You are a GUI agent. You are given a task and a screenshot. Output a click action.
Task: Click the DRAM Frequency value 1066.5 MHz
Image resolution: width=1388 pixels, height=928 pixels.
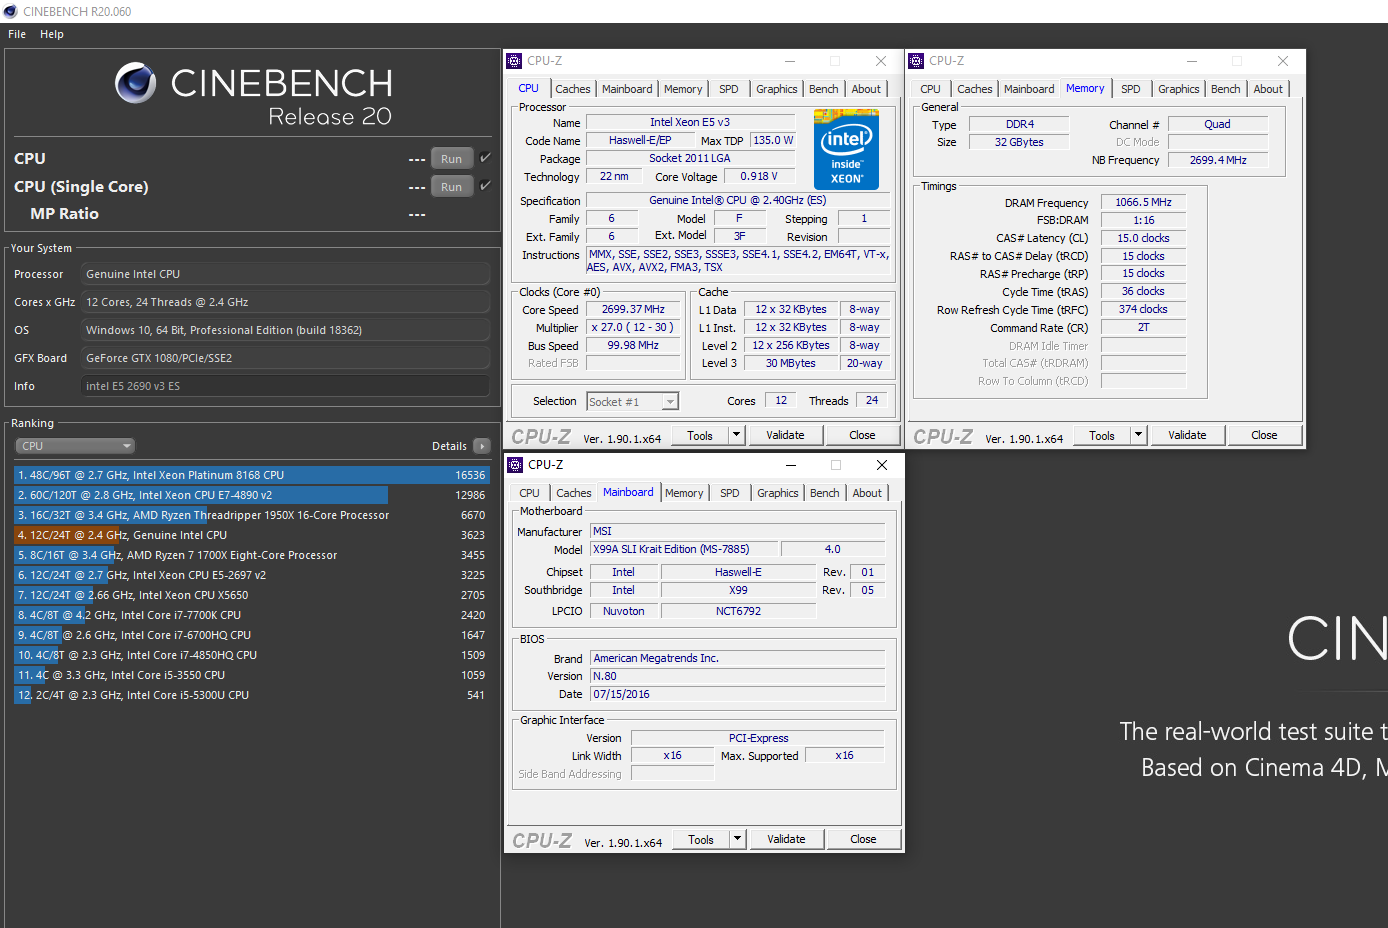pos(1143,202)
